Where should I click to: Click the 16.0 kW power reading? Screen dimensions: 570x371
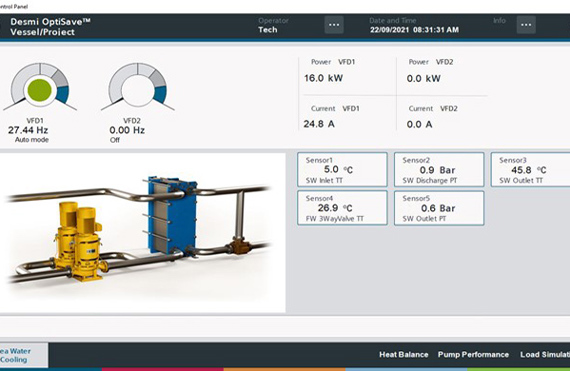tap(323, 78)
